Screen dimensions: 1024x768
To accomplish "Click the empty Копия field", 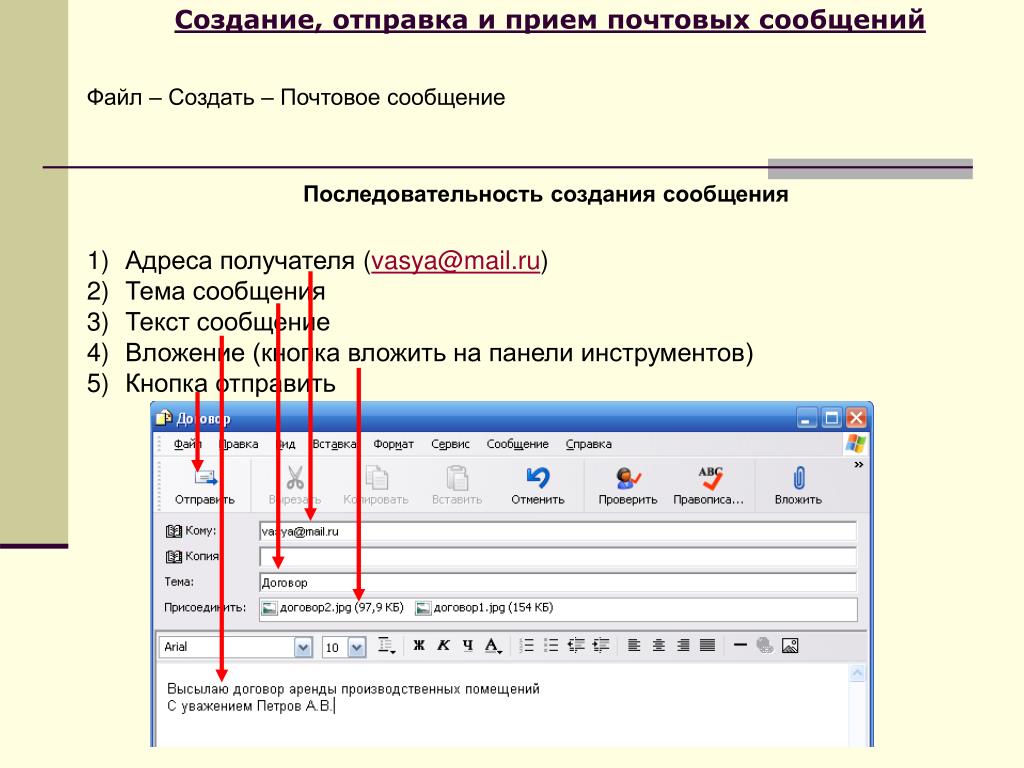I will tap(558, 556).
